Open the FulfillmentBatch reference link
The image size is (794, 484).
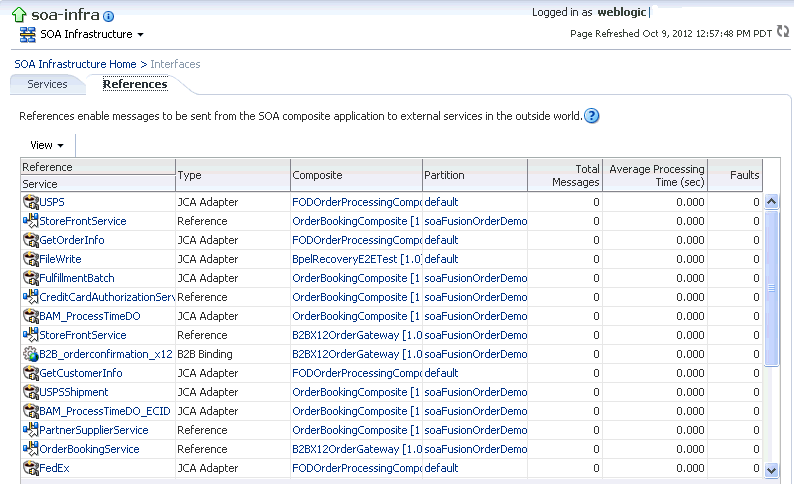pyautogui.click(x=77, y=278)
